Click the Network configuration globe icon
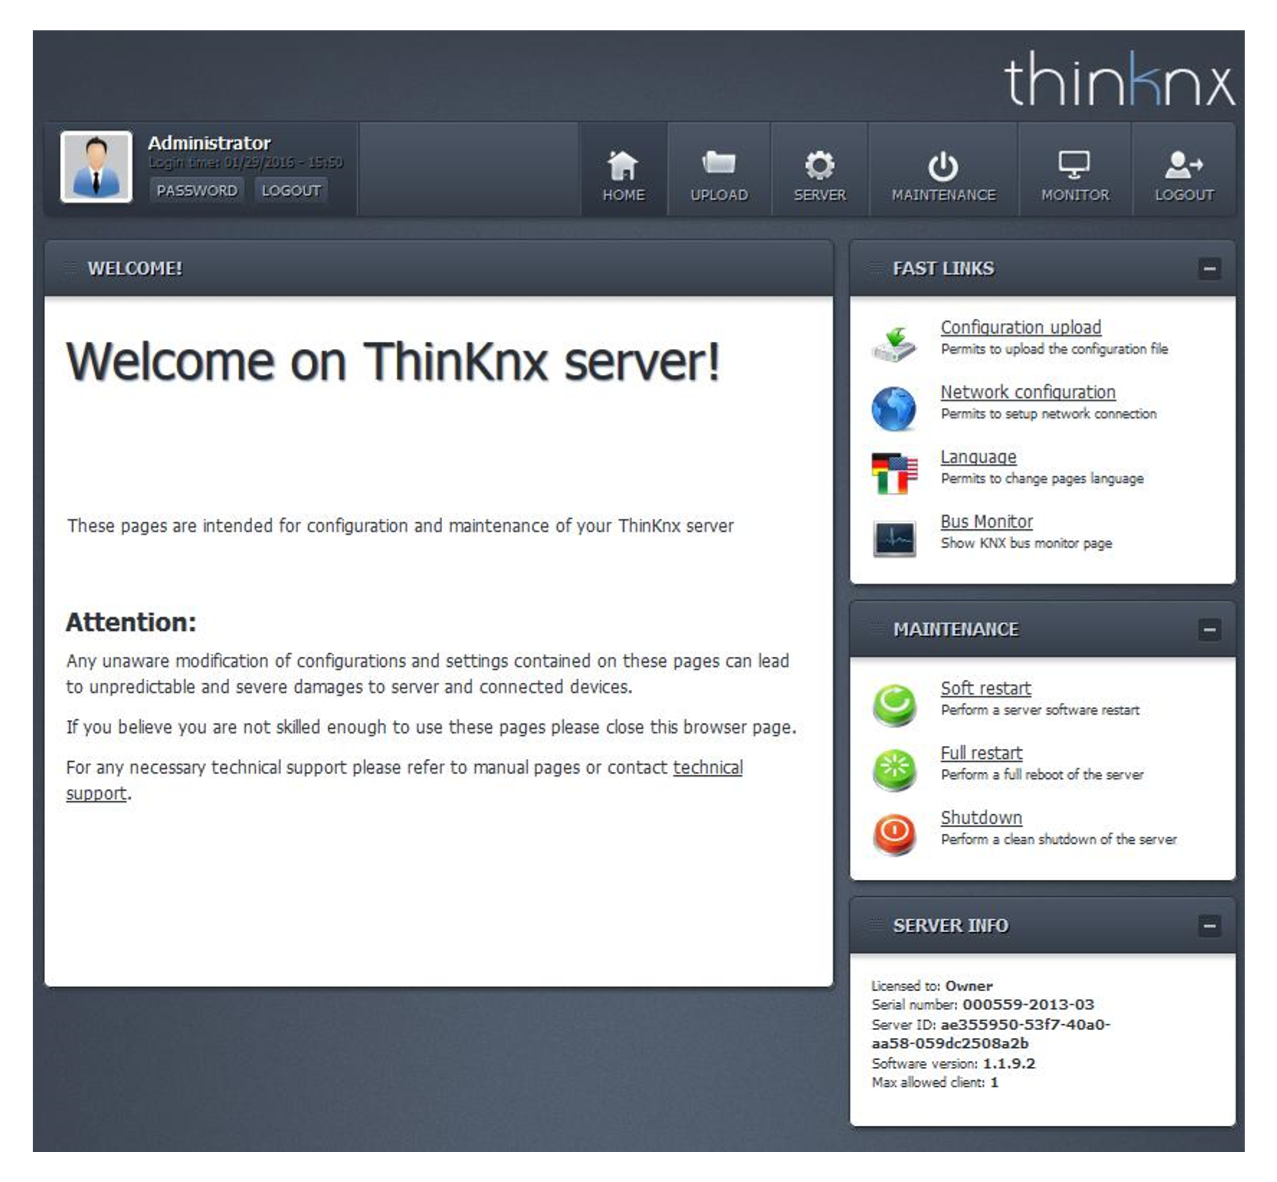 coord(893,408)
